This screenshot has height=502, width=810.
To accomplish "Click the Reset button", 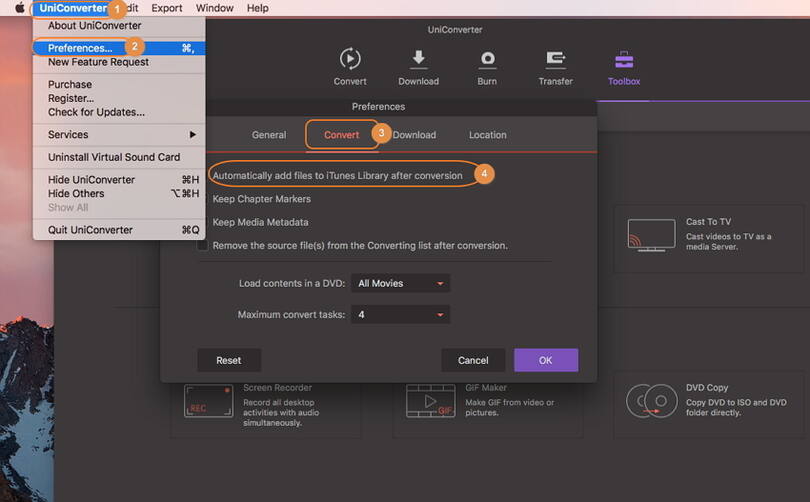I will 229,360.
